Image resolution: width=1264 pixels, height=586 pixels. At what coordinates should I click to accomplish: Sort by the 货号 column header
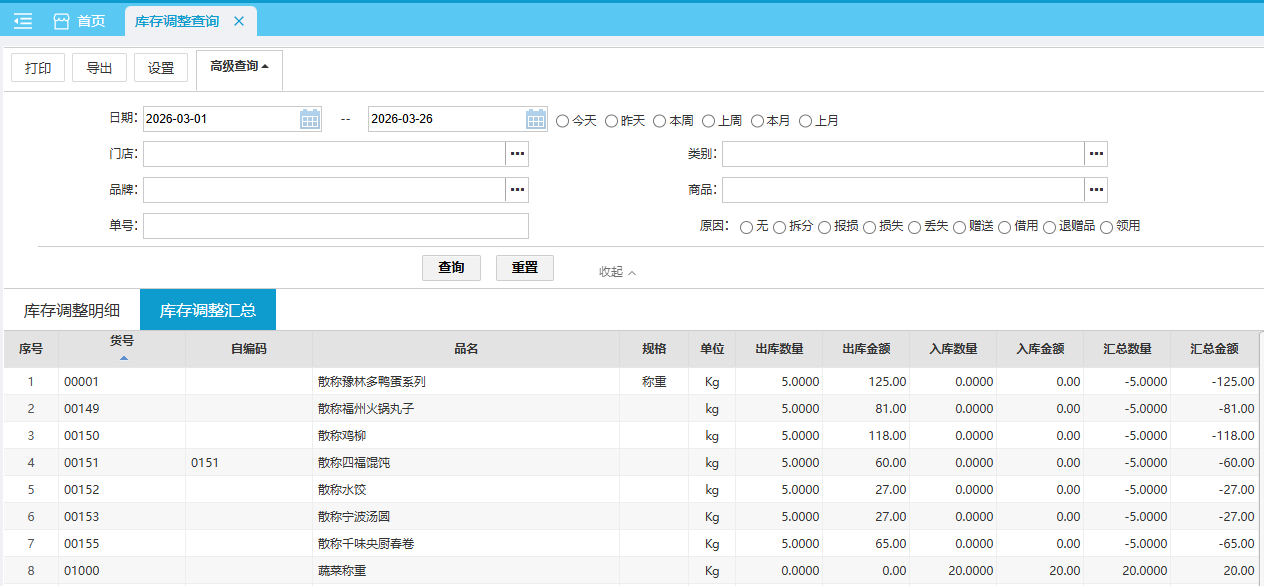[x=122, y=348]
